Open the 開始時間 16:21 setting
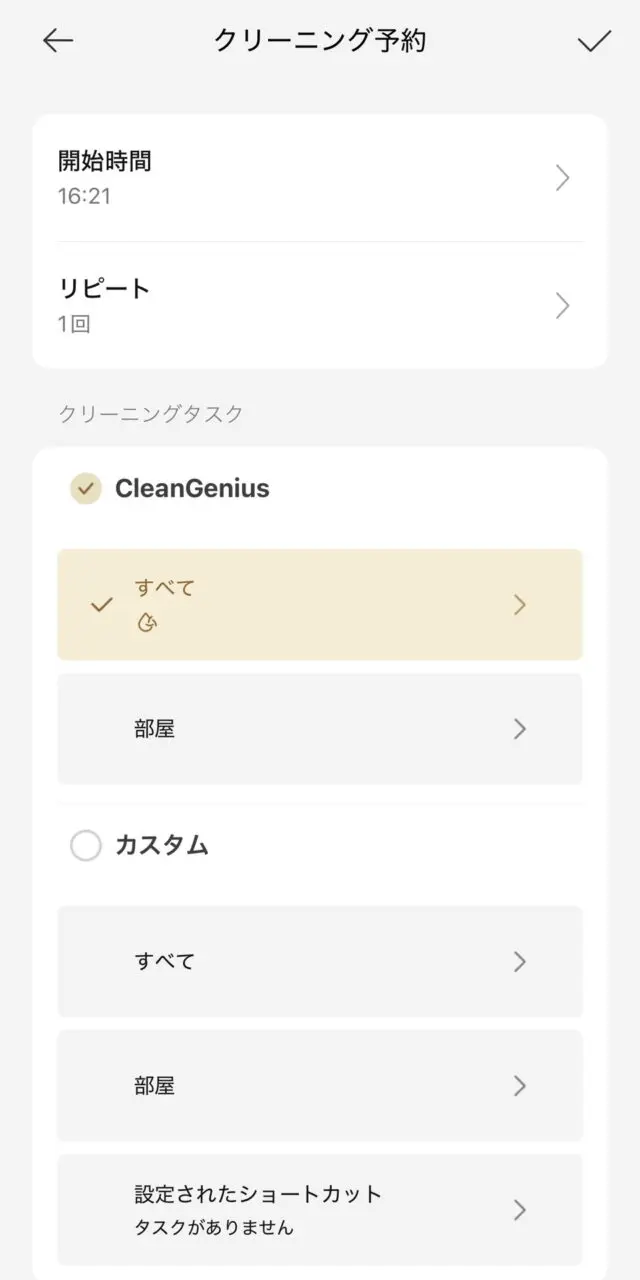This screenshot has height=1280, width=640. (300, 178)
